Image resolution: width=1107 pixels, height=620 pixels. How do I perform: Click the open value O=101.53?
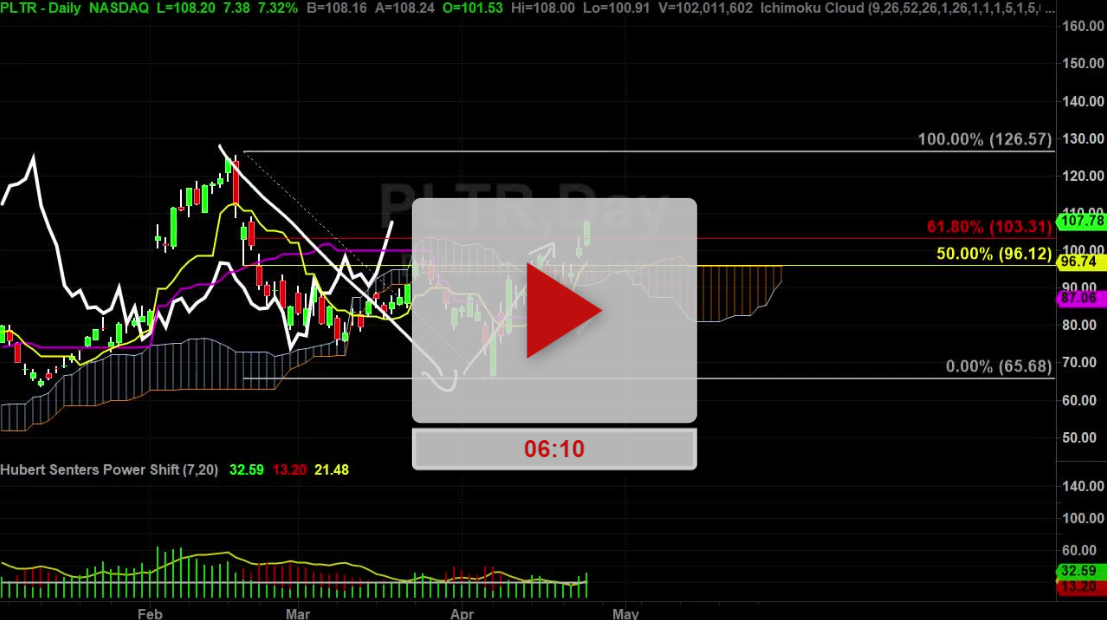(x=472, y=8)
